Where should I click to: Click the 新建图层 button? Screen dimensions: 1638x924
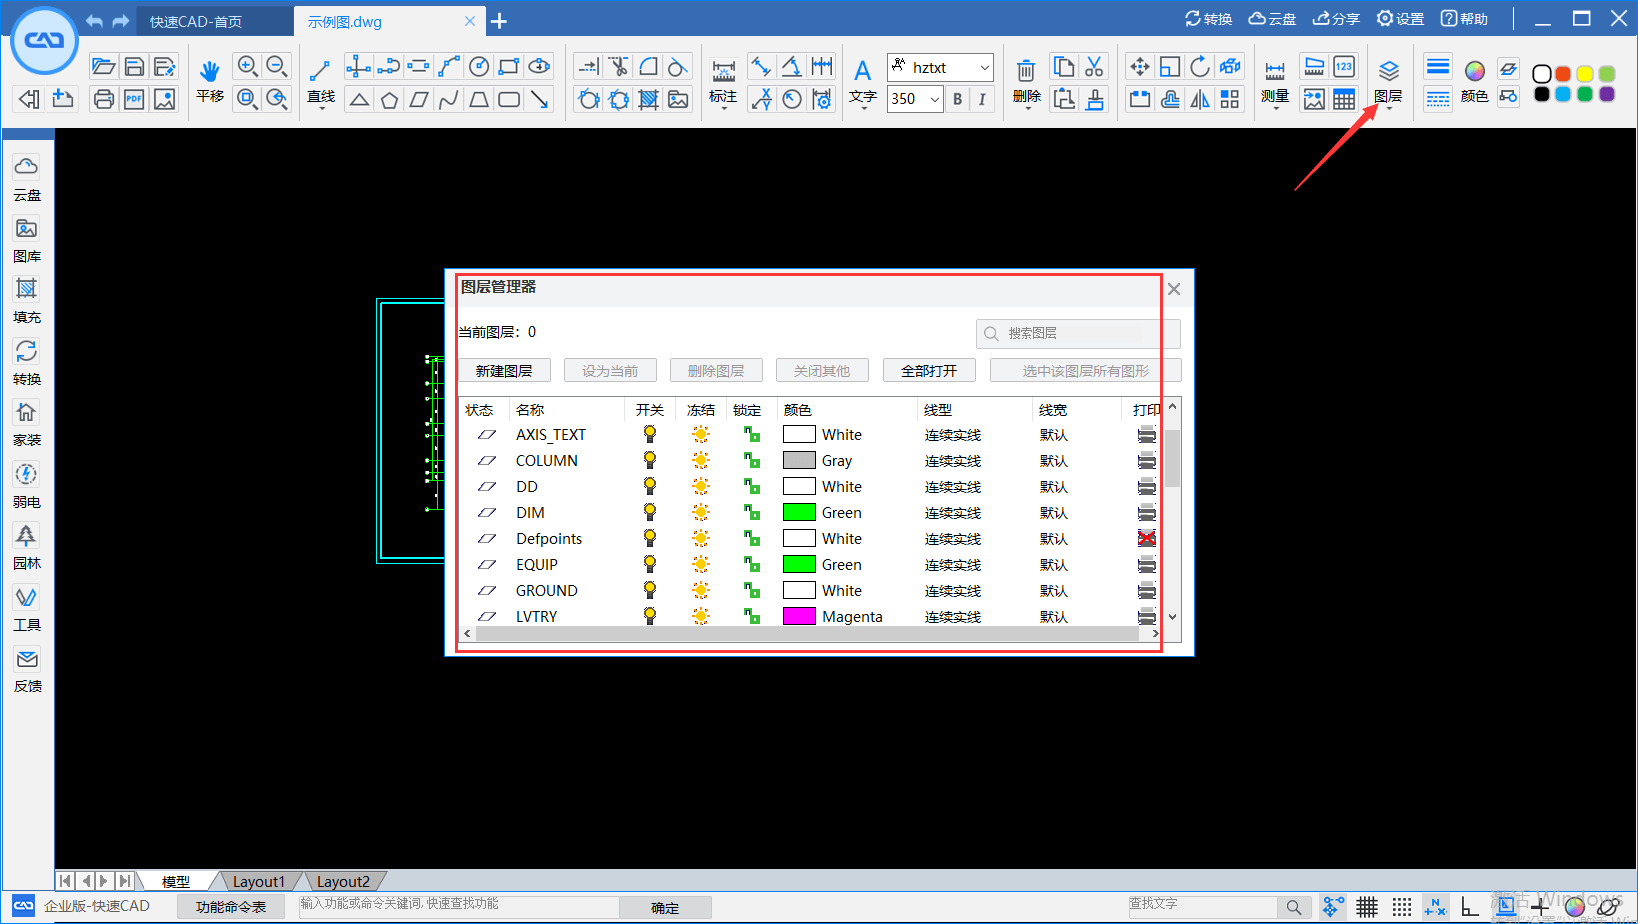[504, 371]
